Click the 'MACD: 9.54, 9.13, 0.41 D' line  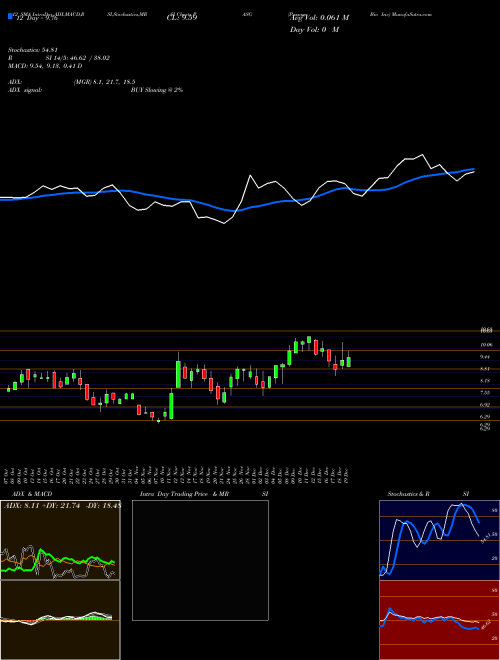[x=45, y=66]
